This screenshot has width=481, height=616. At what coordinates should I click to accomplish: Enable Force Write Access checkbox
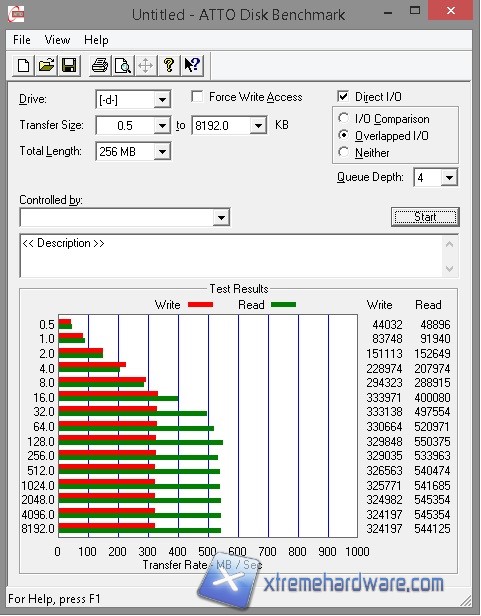(x=197, y=97)
